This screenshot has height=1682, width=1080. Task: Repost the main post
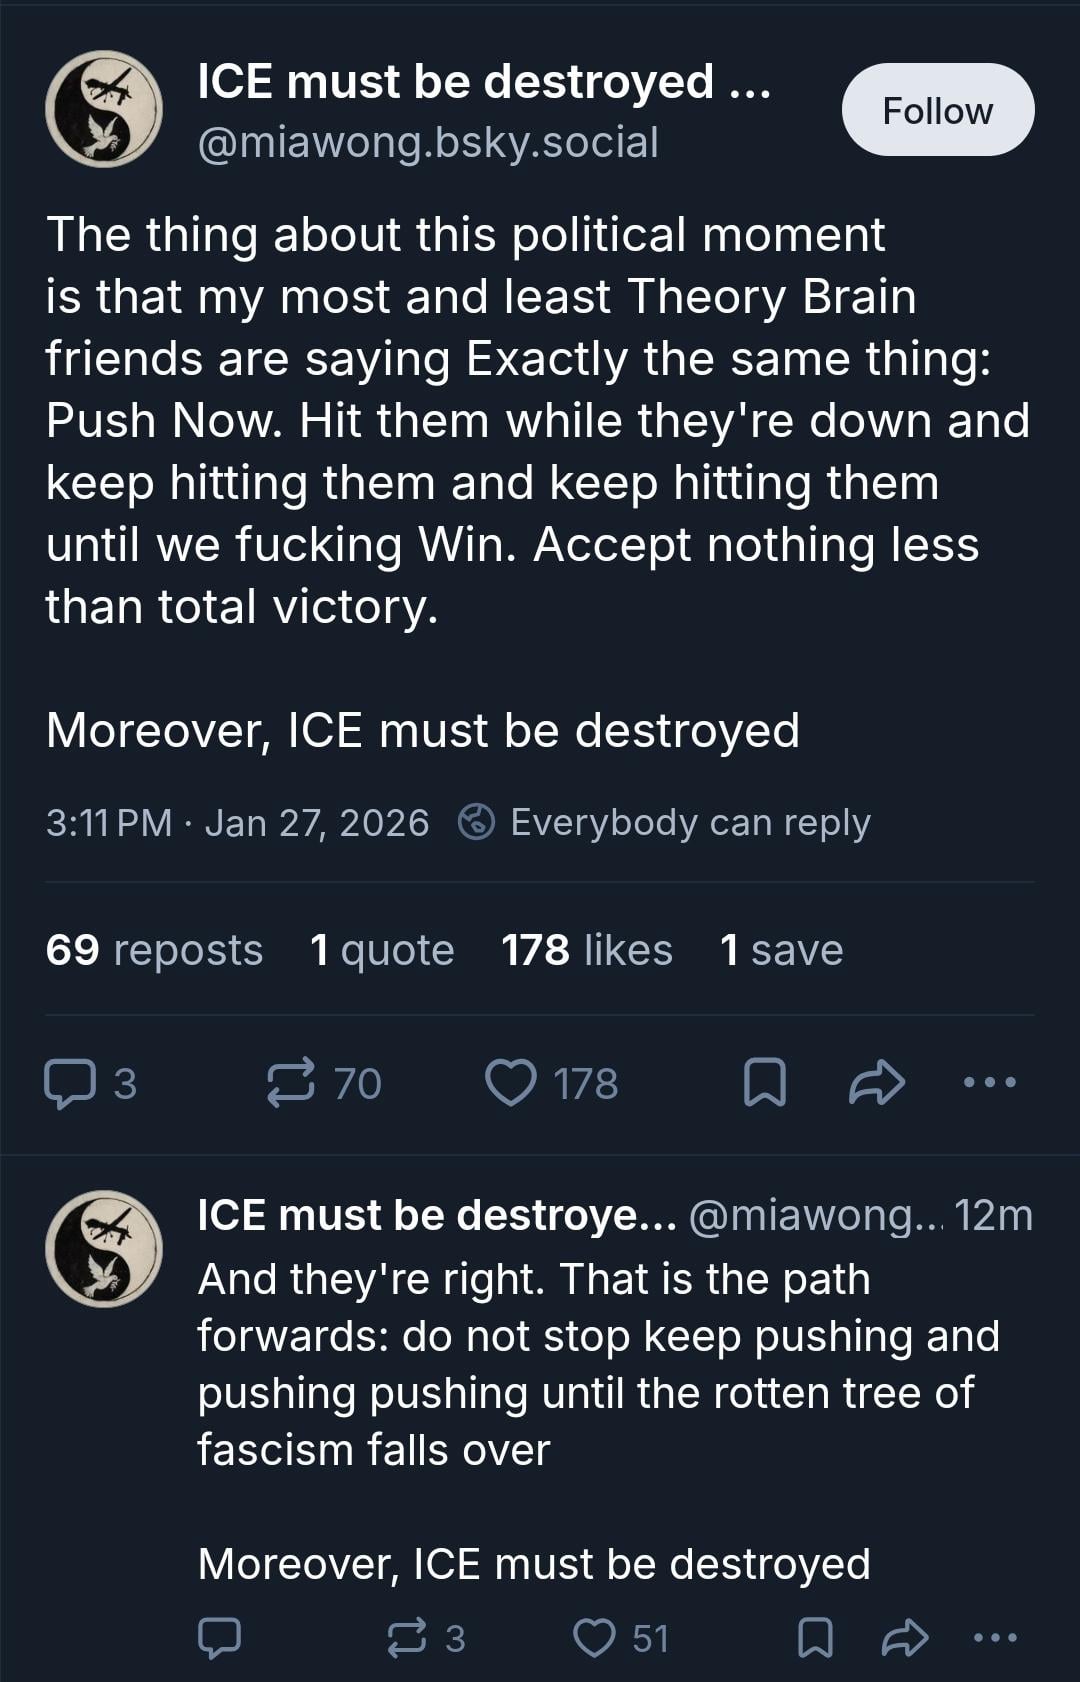pos(291,1084)
